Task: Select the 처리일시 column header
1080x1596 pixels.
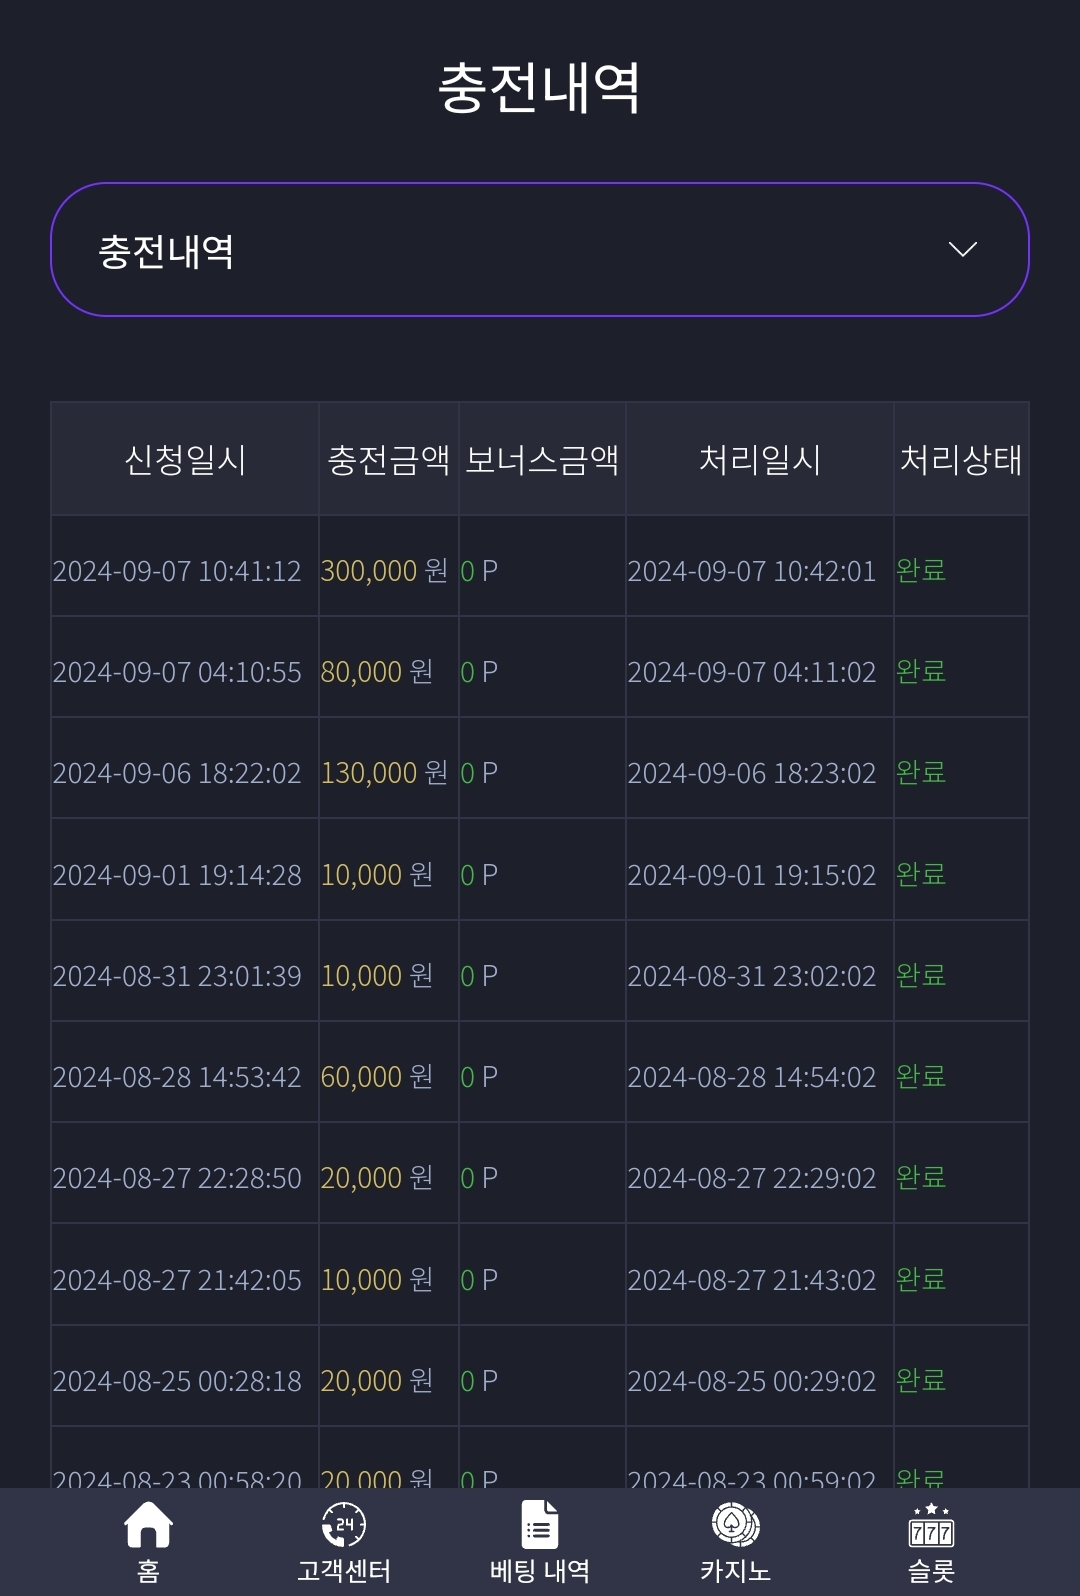Action: [760, 460]
